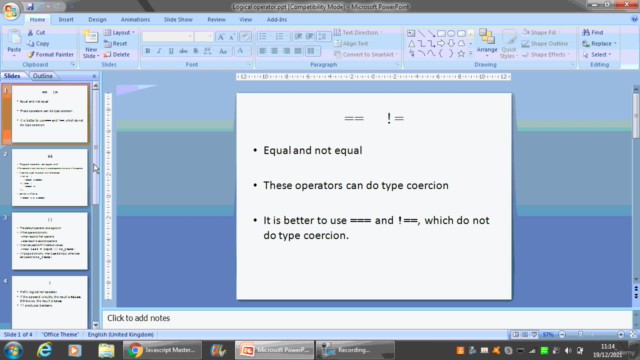Justify the paragraph text
The height and width of the screenshot is (360, 640).
point(298,51)
